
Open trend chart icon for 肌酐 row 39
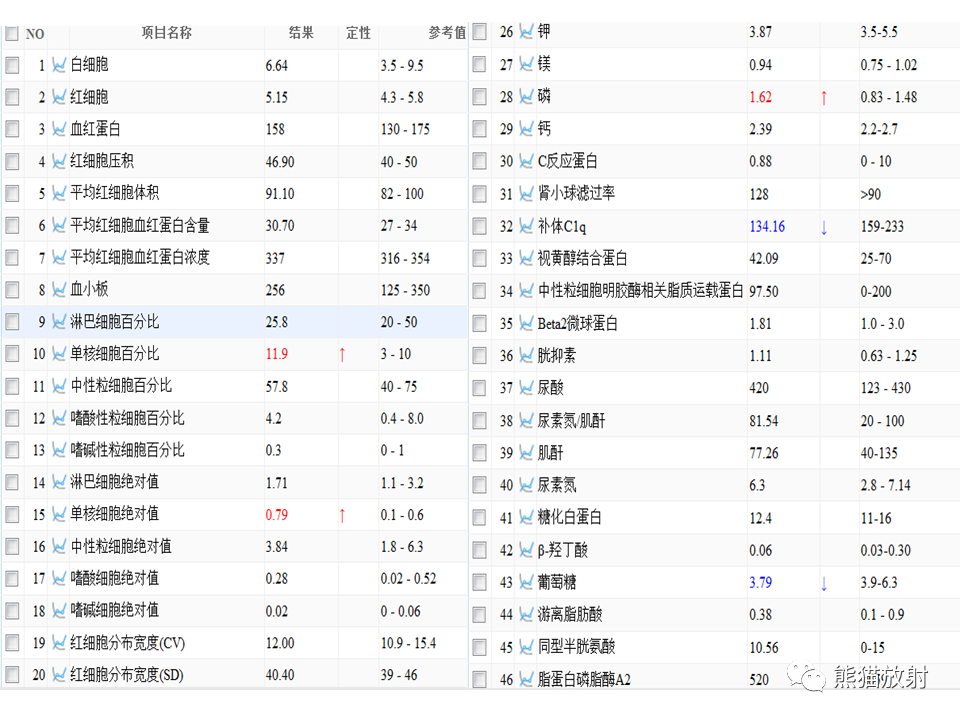point(526,452)
